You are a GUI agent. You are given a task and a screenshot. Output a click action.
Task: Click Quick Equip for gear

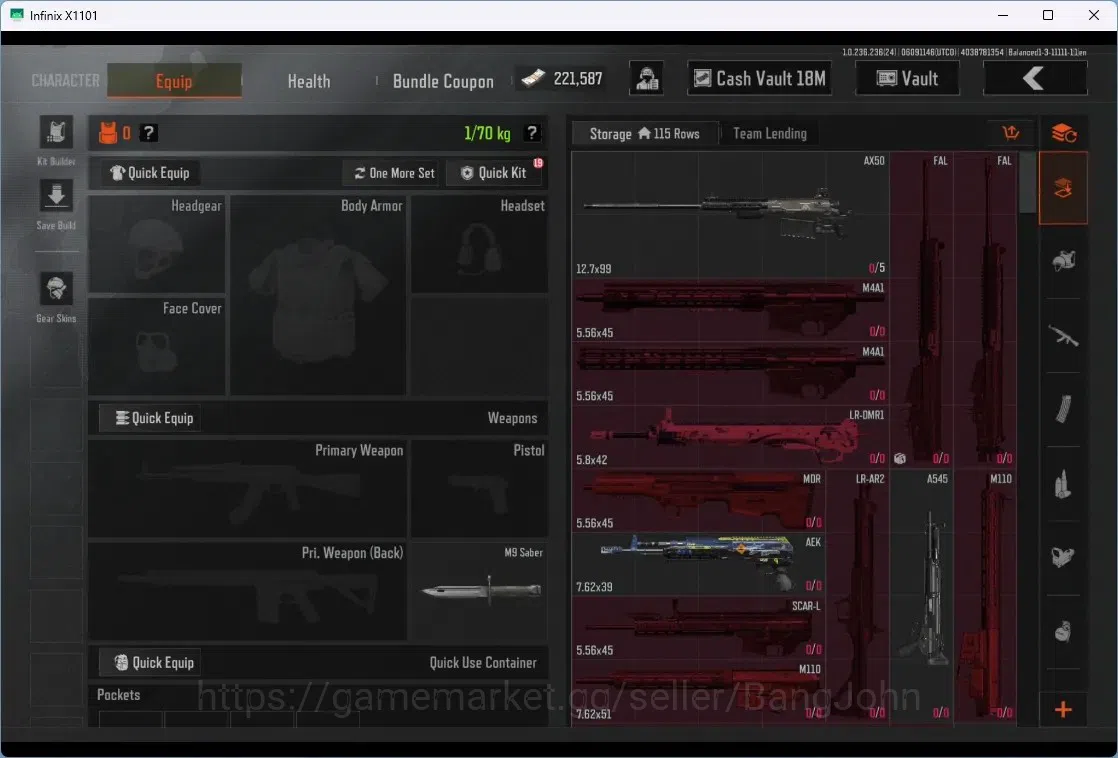150,173
